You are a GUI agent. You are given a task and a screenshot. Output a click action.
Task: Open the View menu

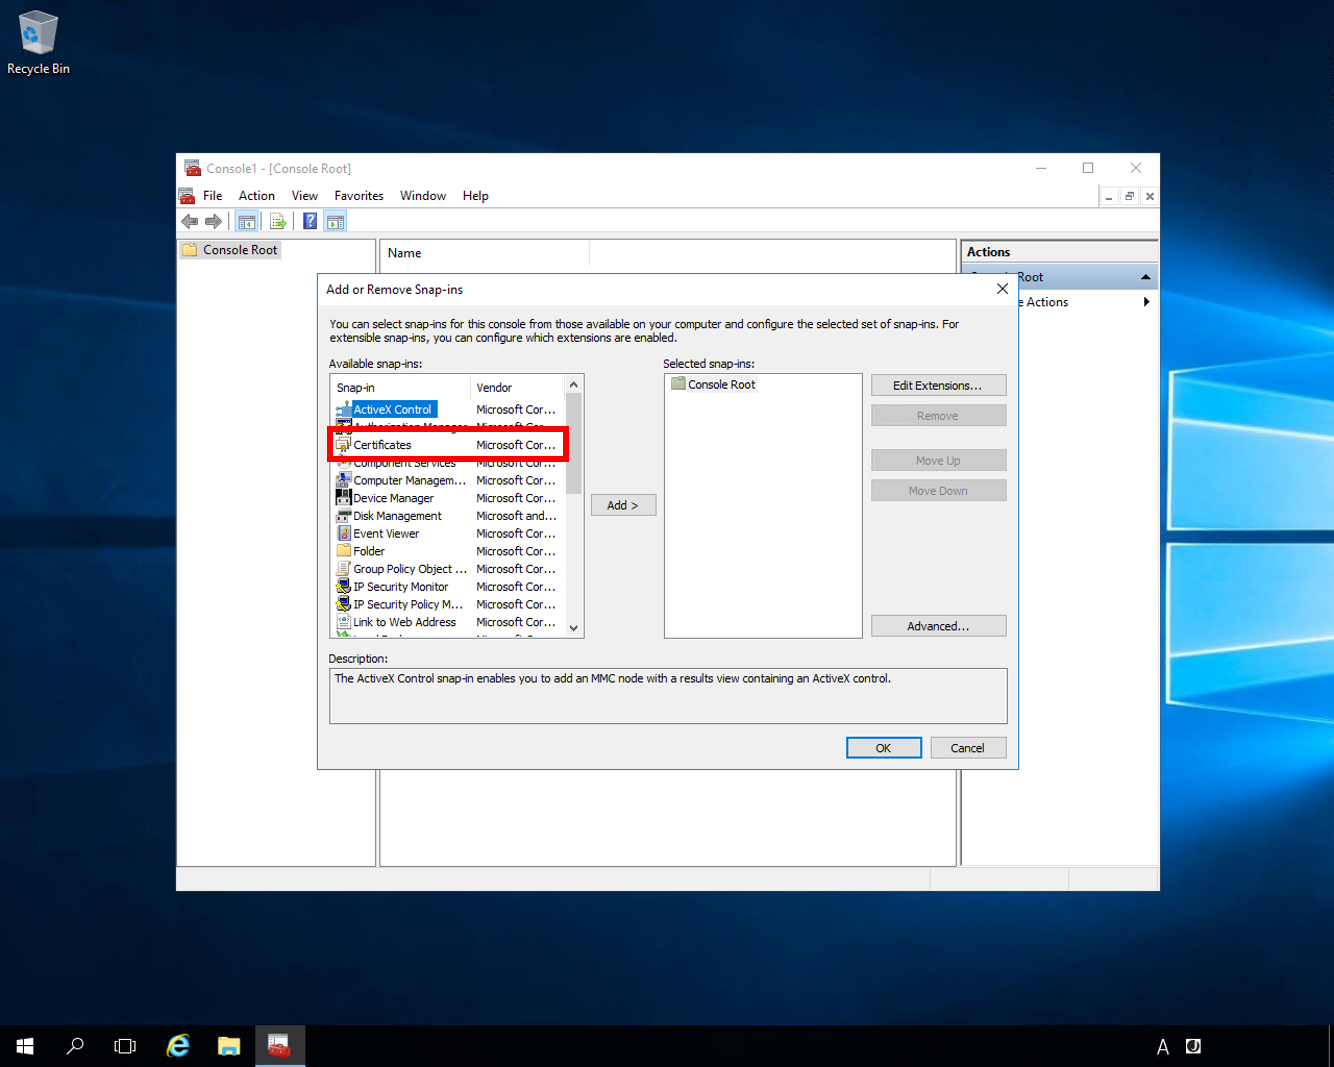(x=305, y=196)
